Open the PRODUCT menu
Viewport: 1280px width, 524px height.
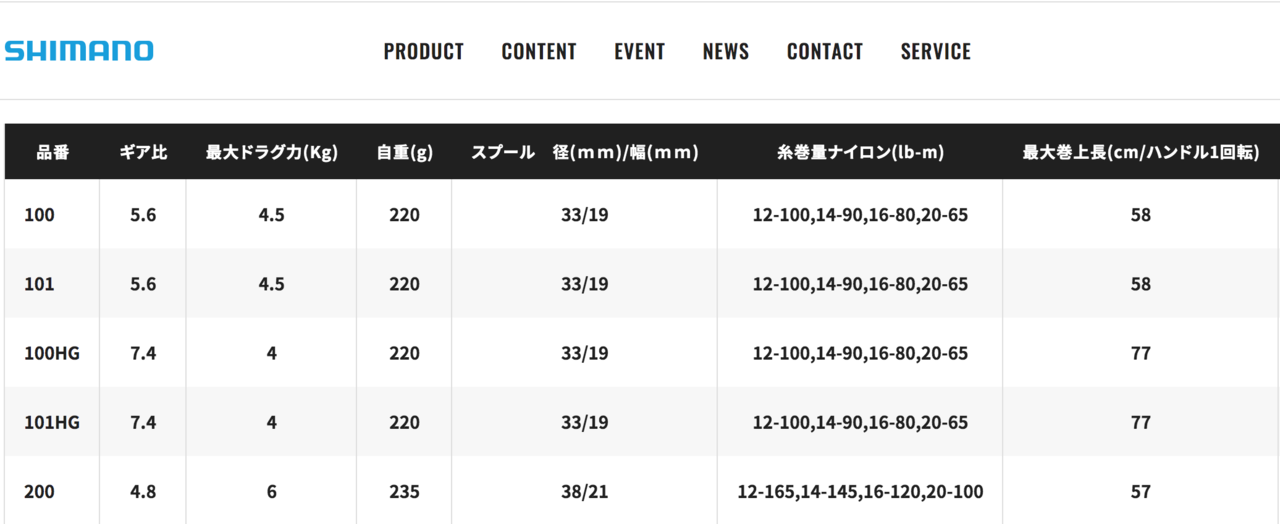point(424,51)
